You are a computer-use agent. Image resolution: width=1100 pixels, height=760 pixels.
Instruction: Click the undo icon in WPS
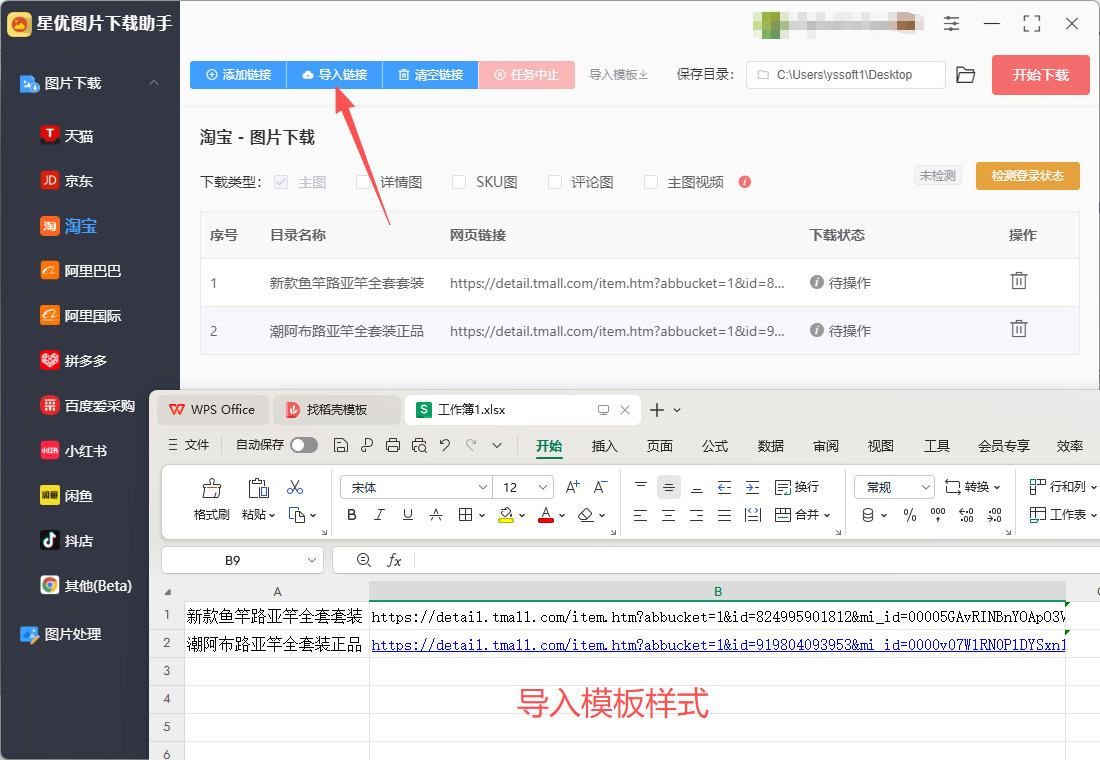pyautogui.click(x=445, y=445)
